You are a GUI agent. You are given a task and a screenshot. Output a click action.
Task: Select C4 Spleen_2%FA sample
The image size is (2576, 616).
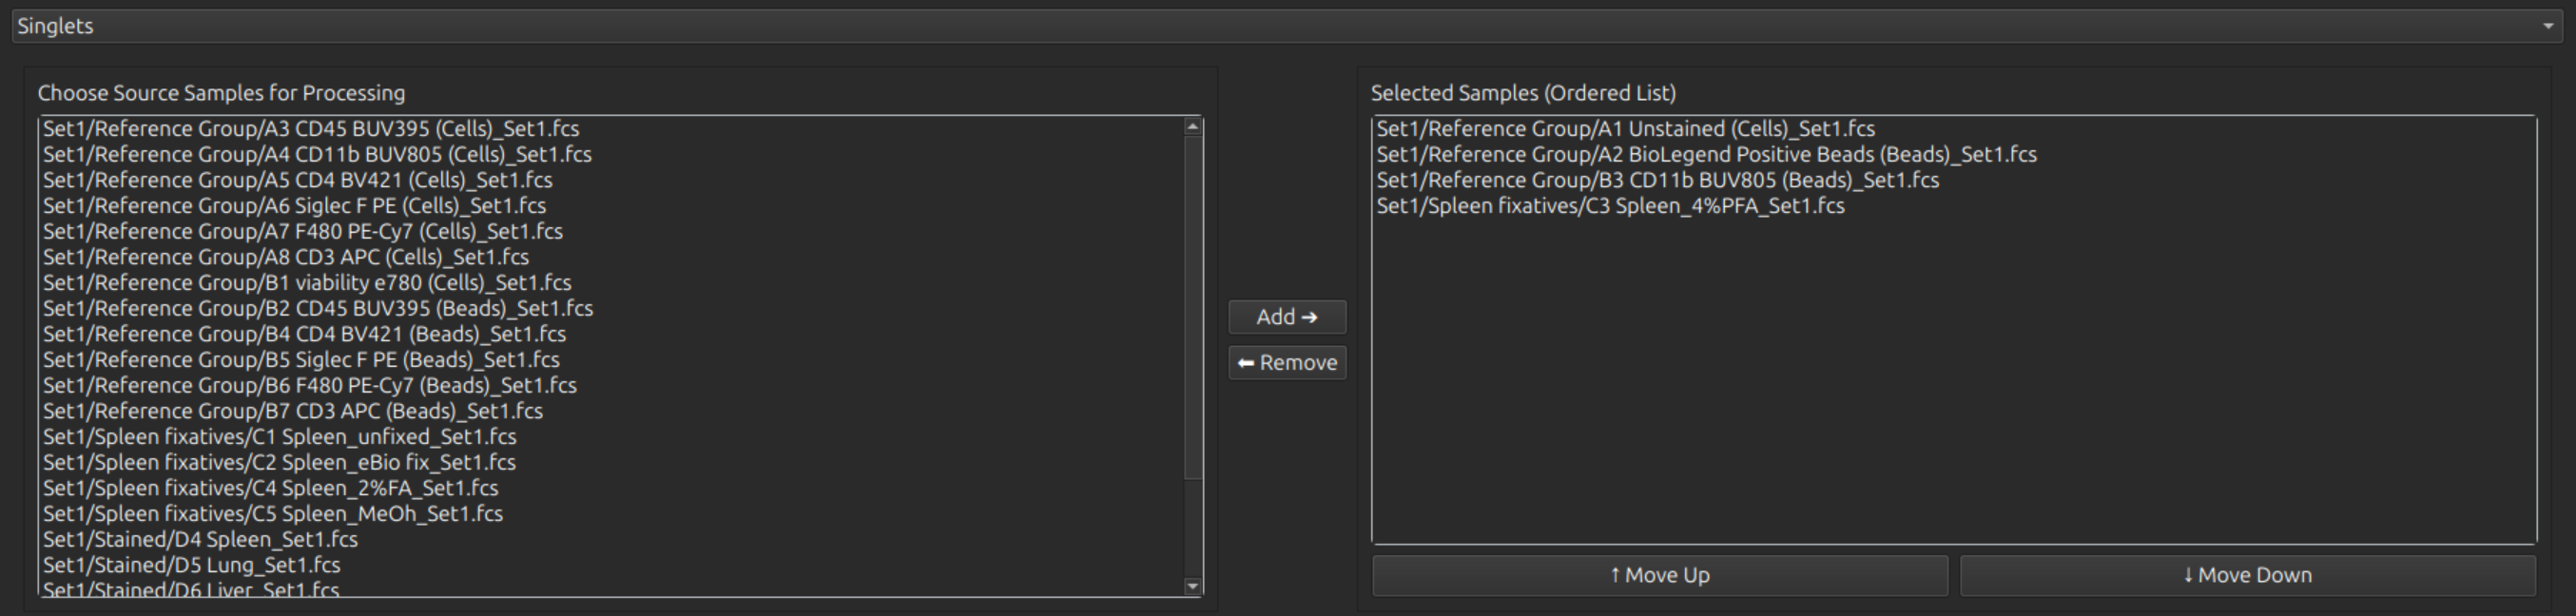(611, 488)
